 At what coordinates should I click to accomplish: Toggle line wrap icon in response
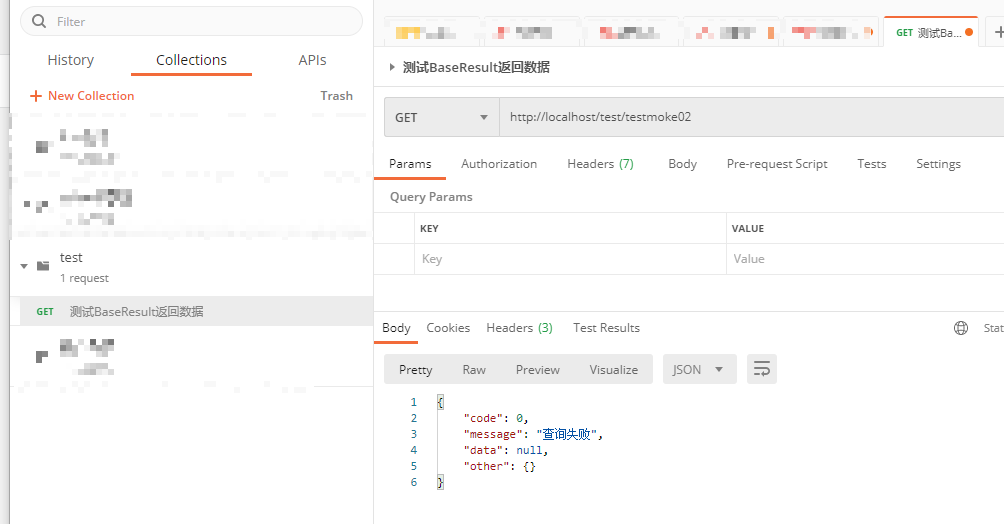coord(761,369)
